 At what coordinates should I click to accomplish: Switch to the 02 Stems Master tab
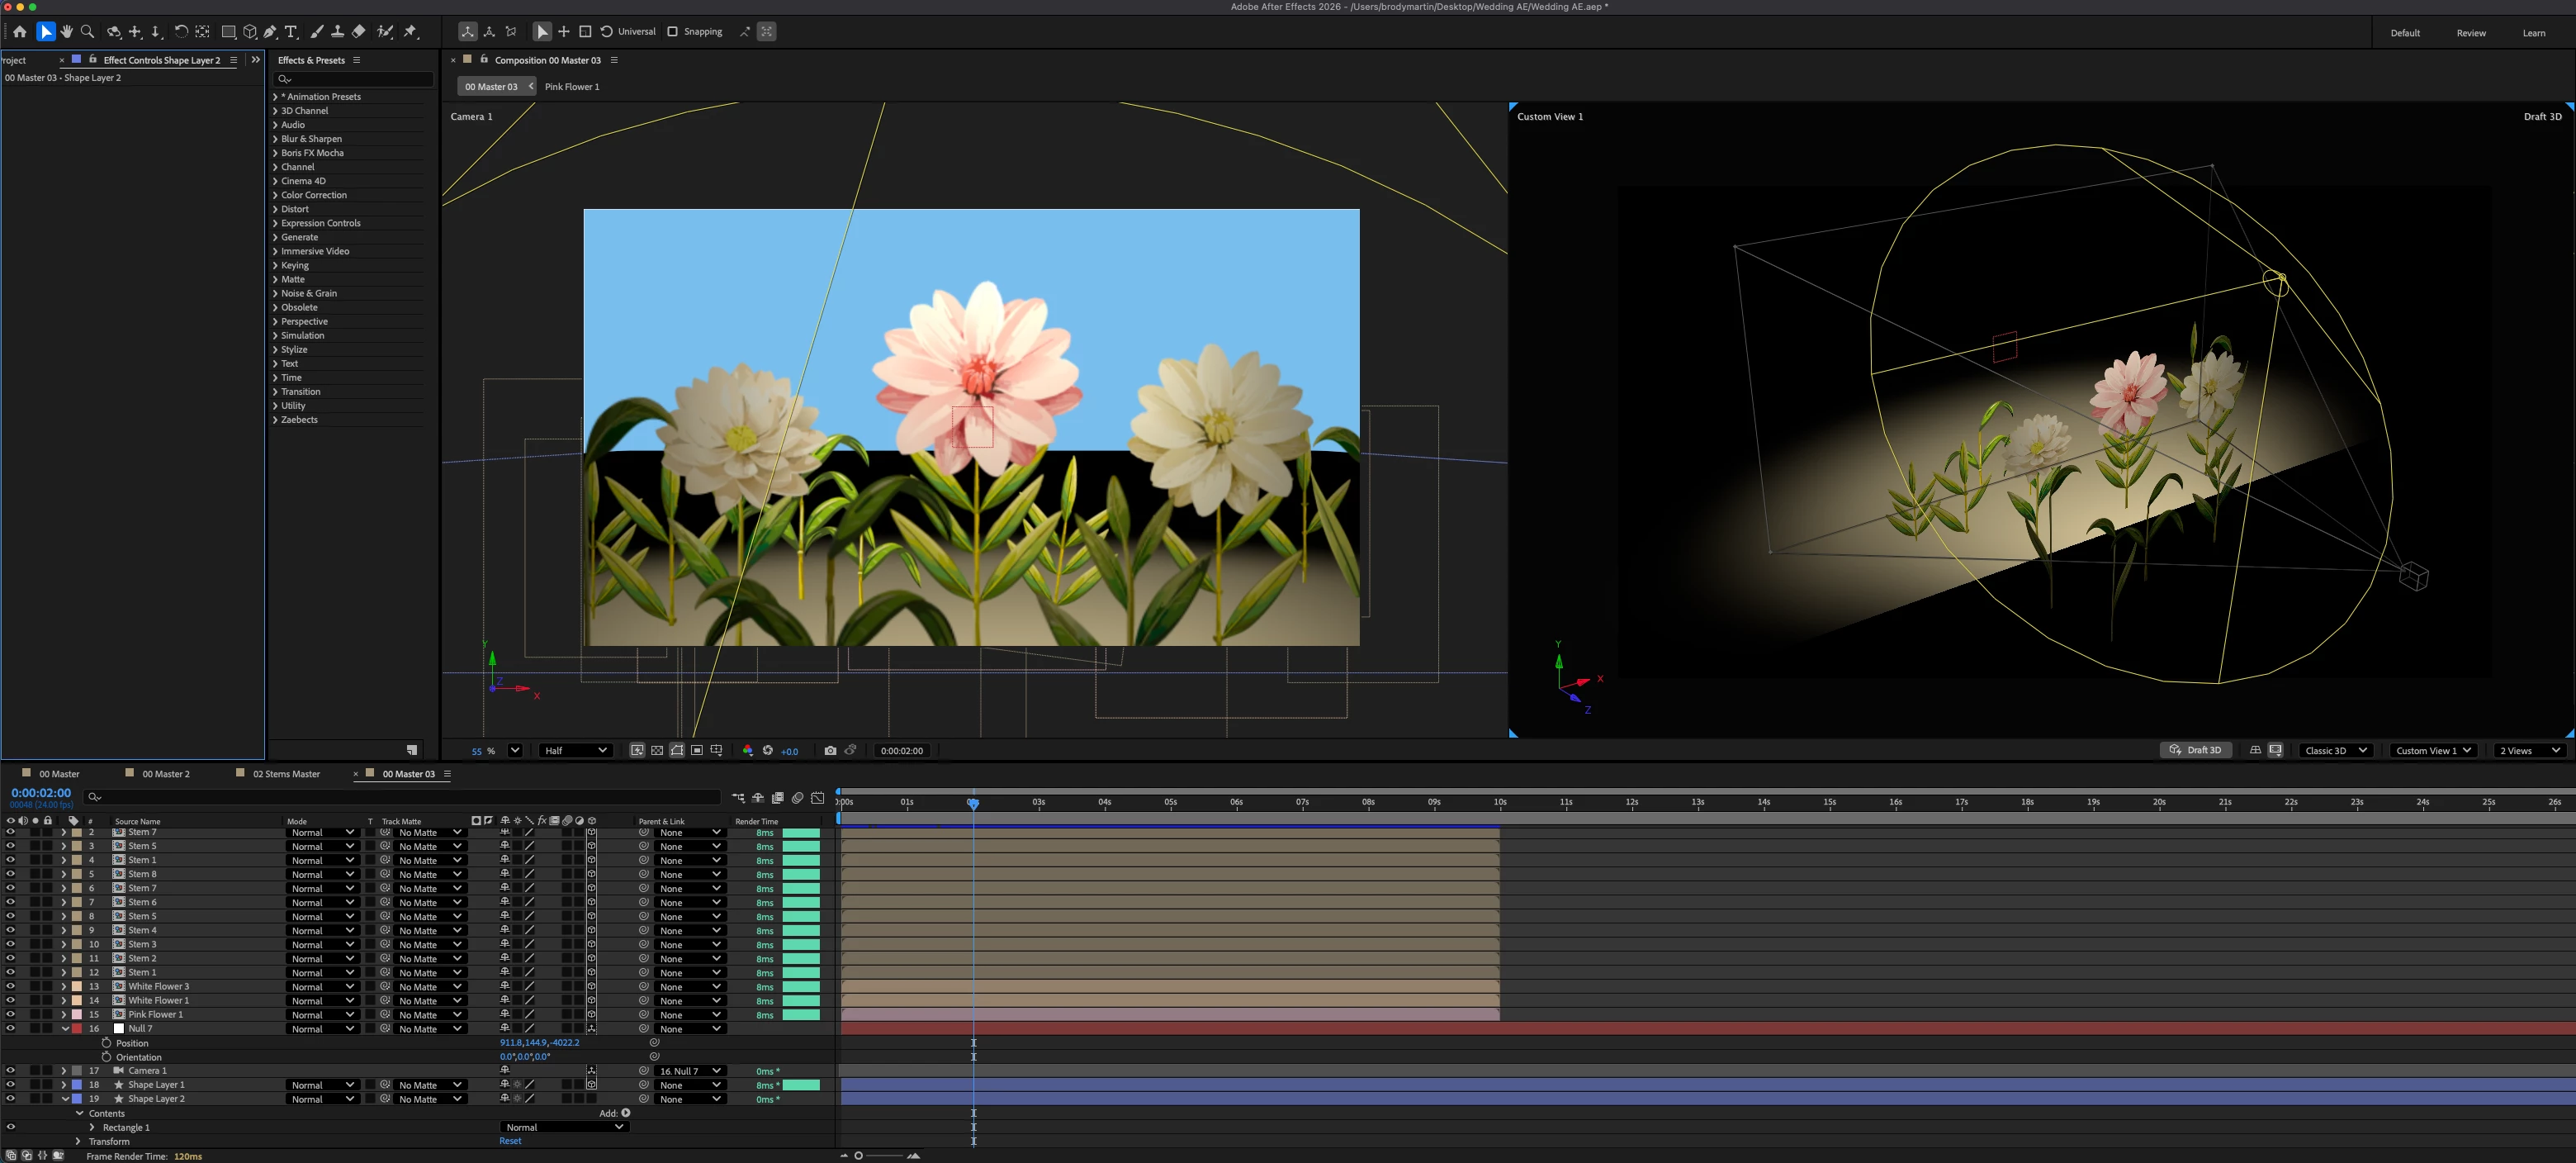pyautogui.click(x=286, y=774)
